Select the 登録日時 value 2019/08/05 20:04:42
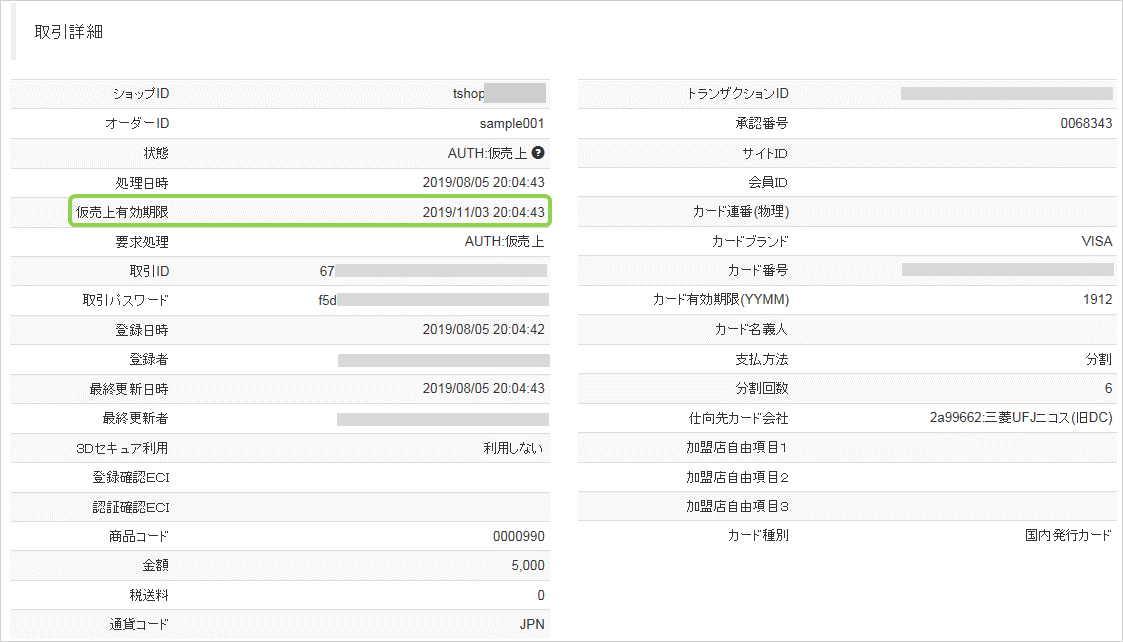 [483, 330]
